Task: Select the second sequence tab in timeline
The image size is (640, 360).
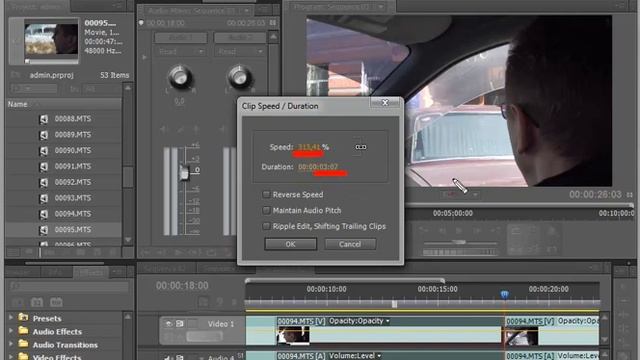Action: pyautogui.click(x=220, y=269)
